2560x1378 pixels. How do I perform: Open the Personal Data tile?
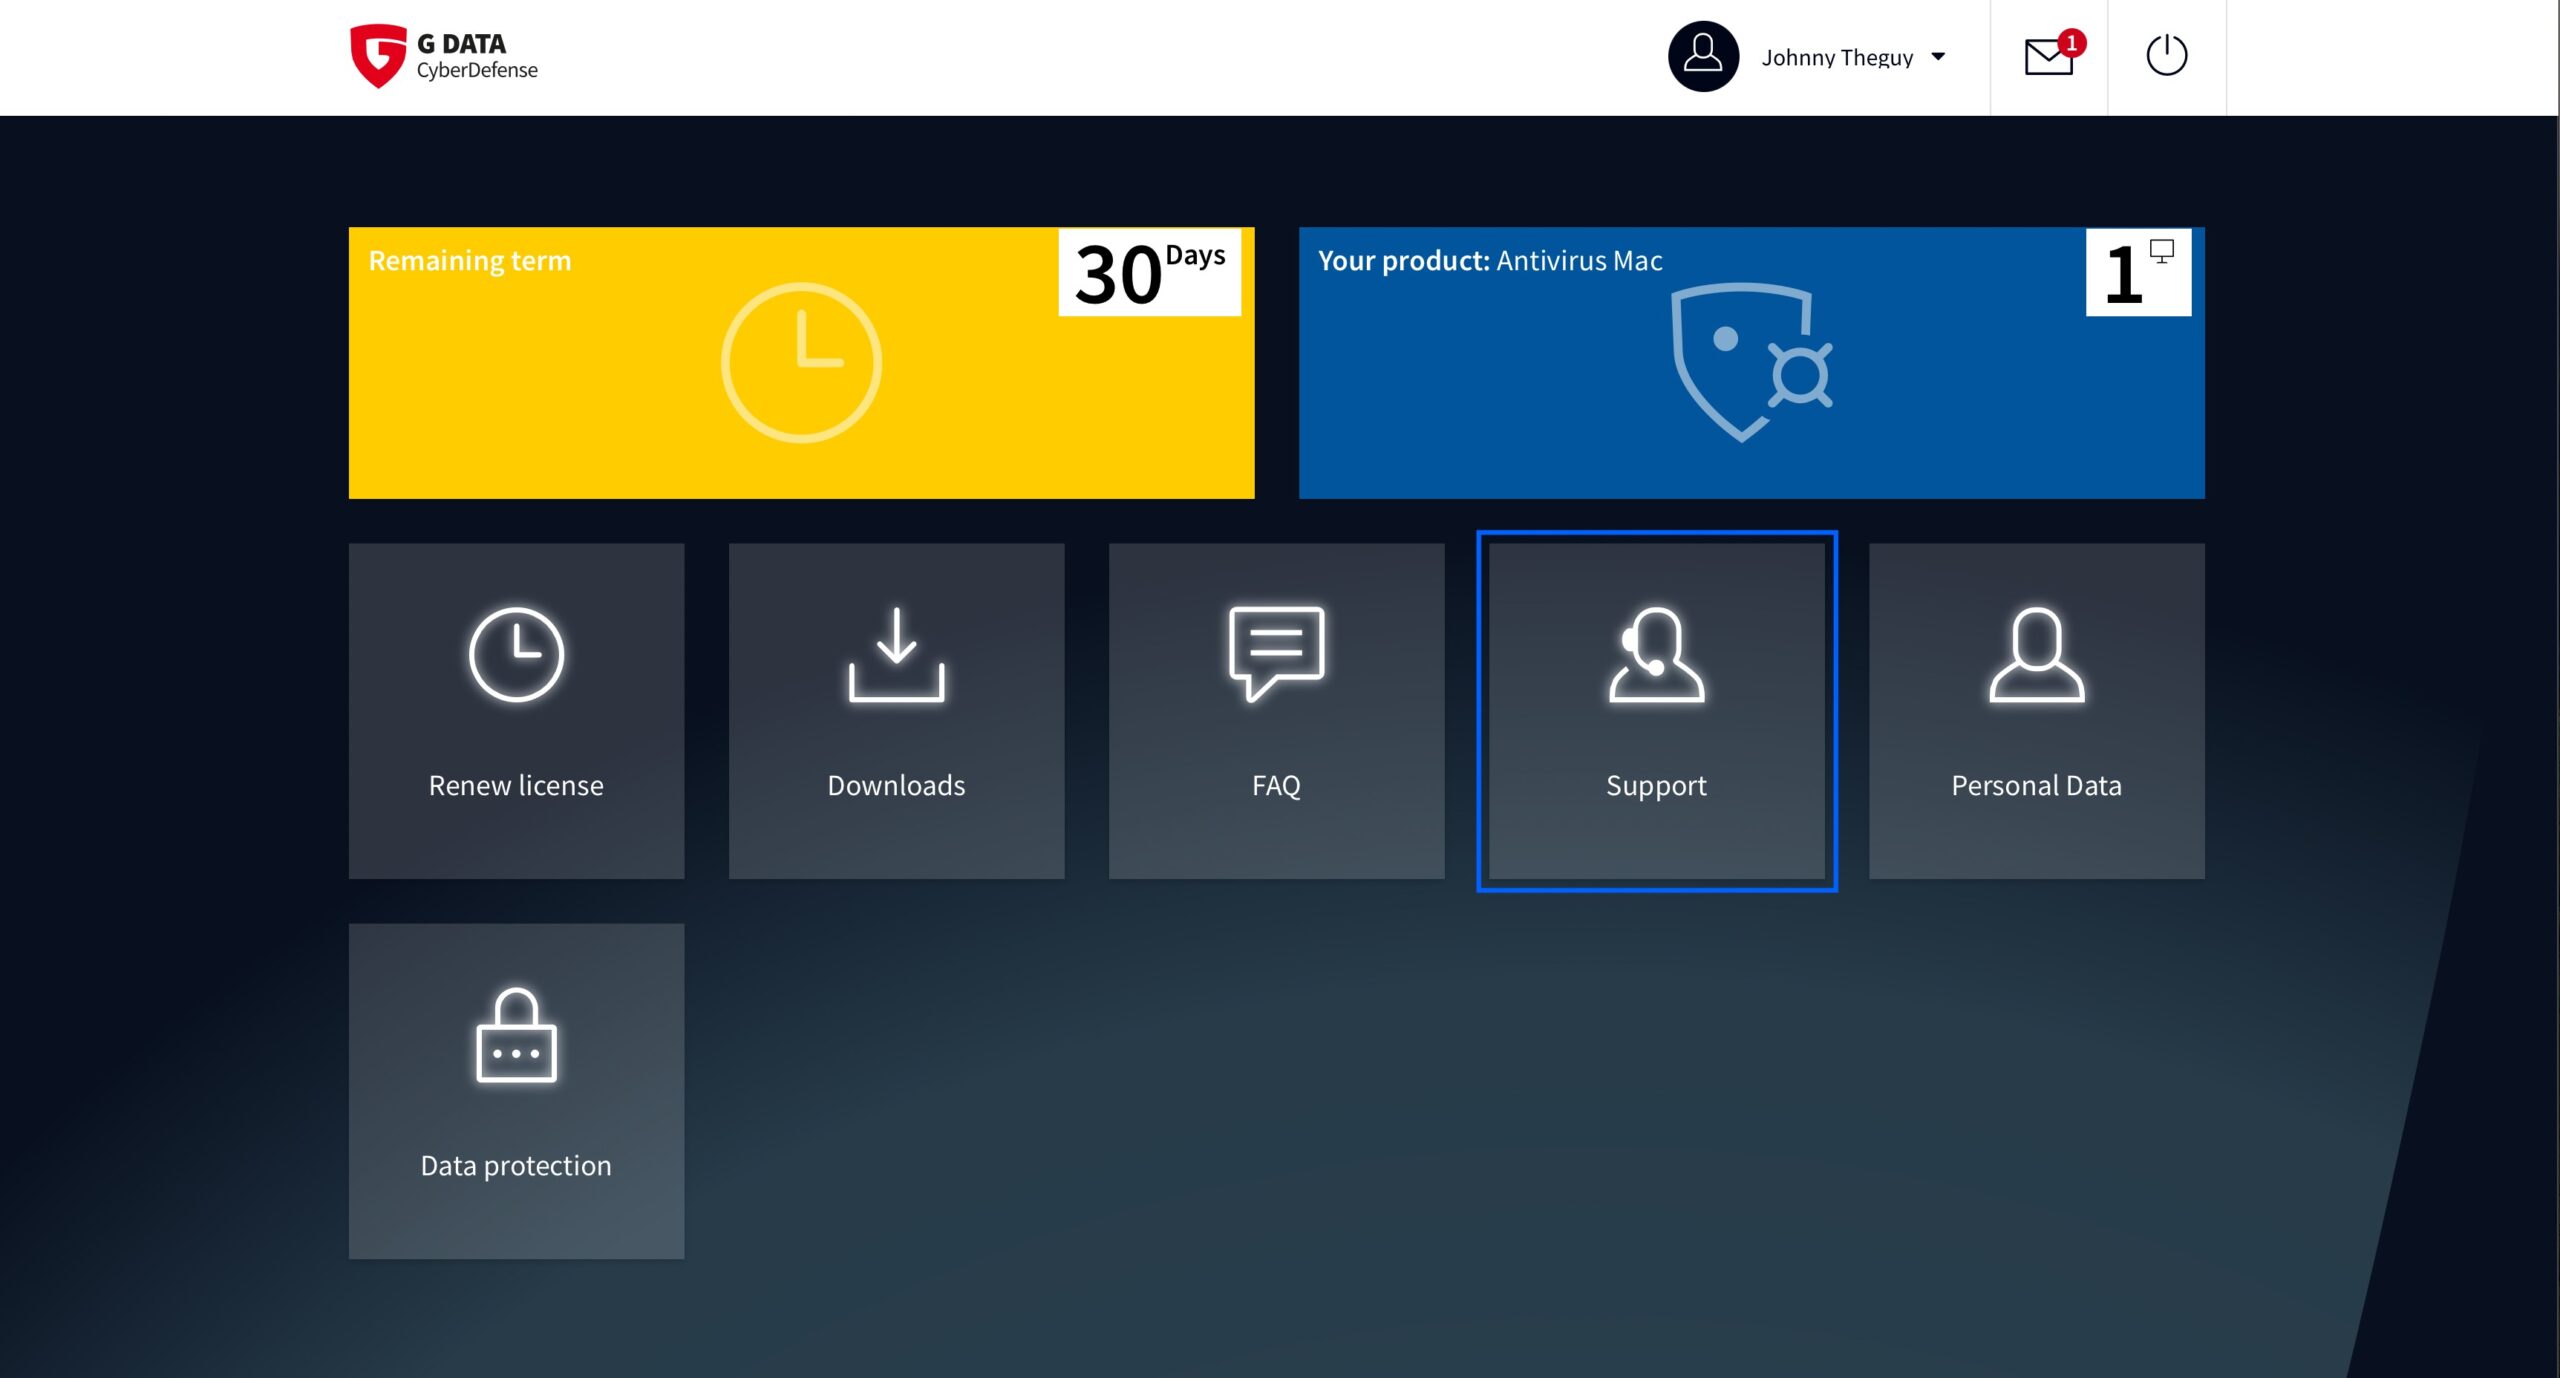(x=2036, y=711)
